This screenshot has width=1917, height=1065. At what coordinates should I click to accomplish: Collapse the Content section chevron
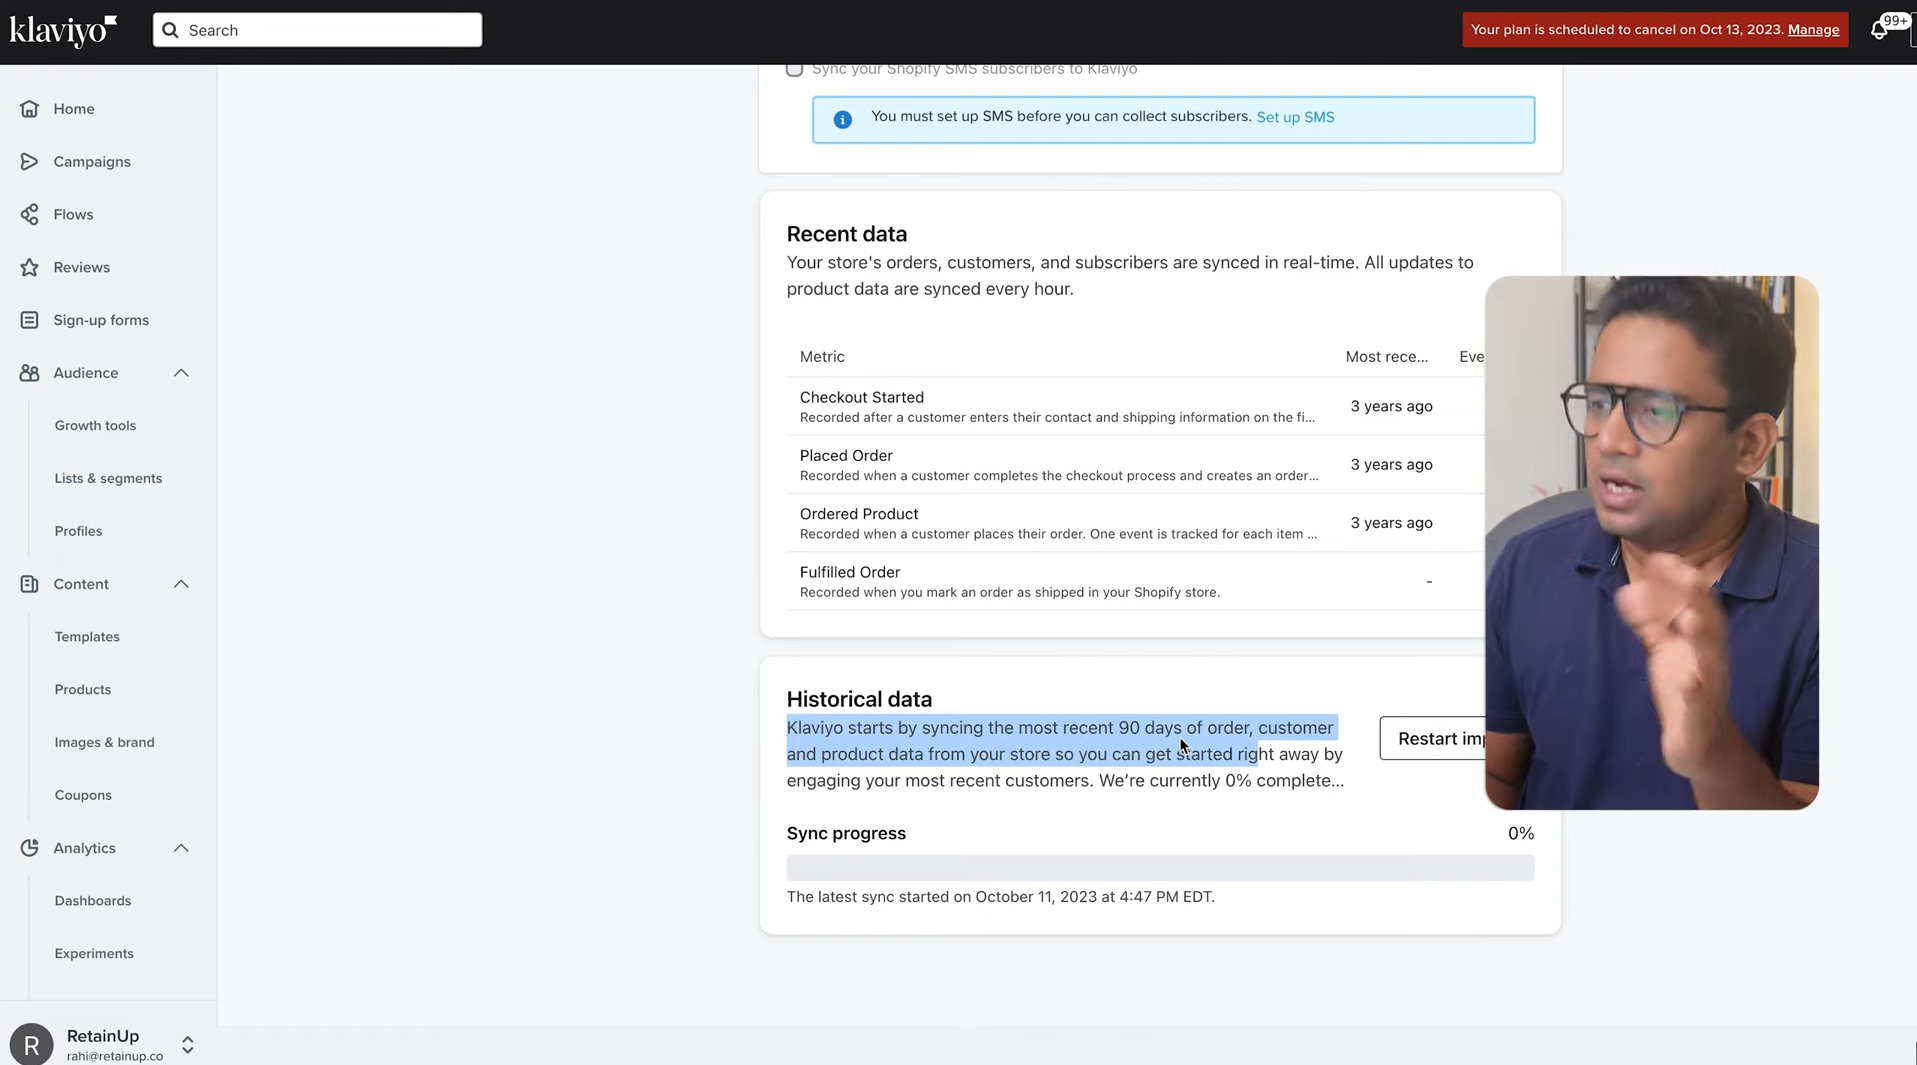tap(181, 584)
